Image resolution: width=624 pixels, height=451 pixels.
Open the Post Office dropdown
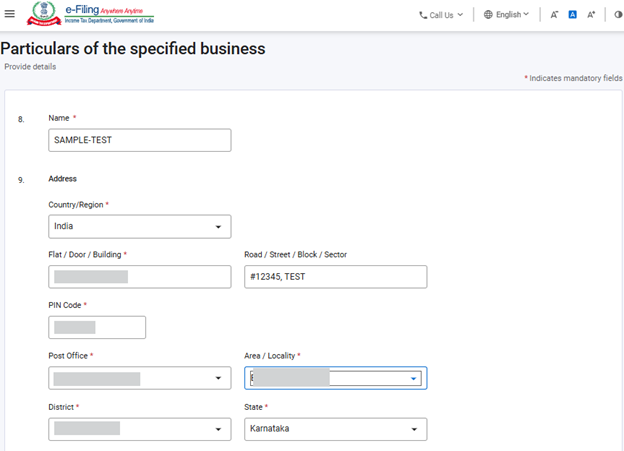point(139,378)
